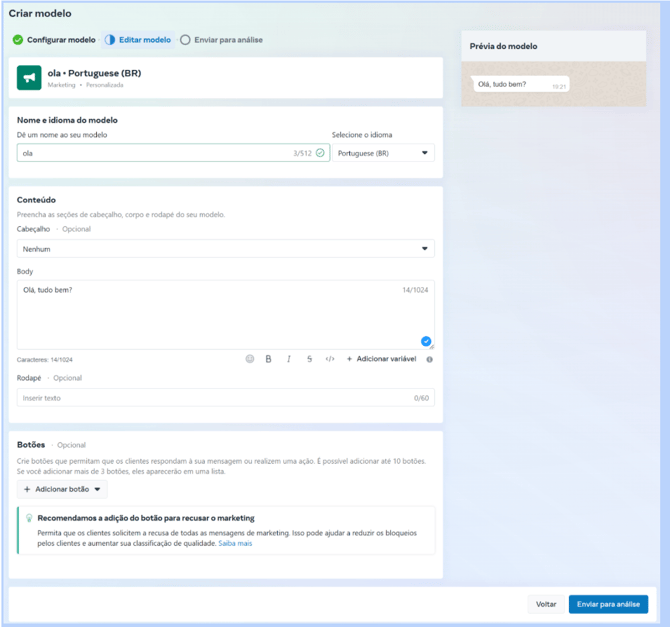Click the Voltar button
This screenshot has height=627, width=670.
pos(546,604)
